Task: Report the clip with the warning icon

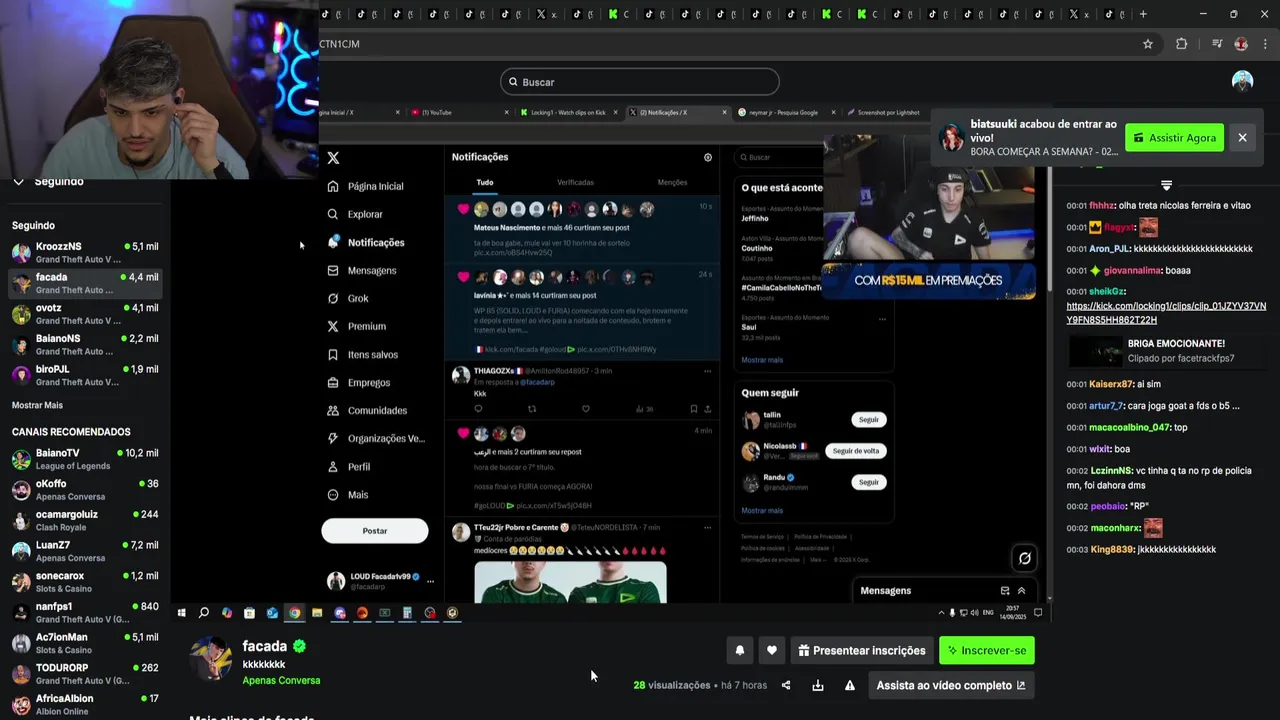Action: [850, 685]
